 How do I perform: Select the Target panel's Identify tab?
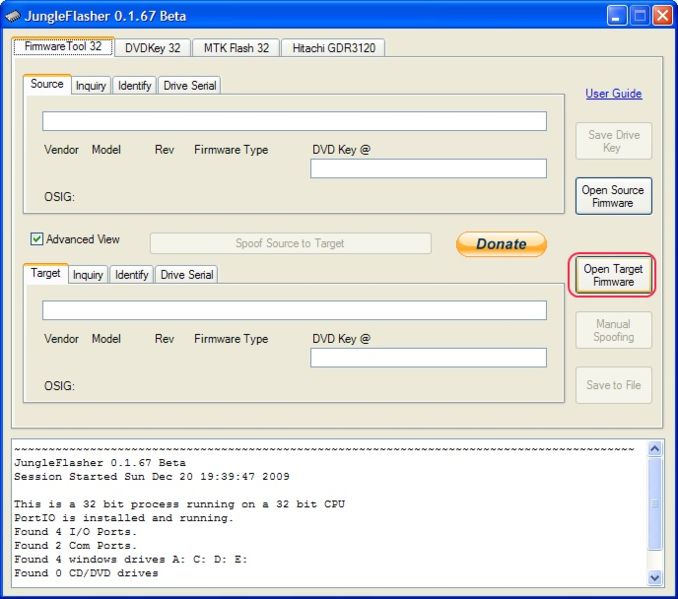coord(131,275)
